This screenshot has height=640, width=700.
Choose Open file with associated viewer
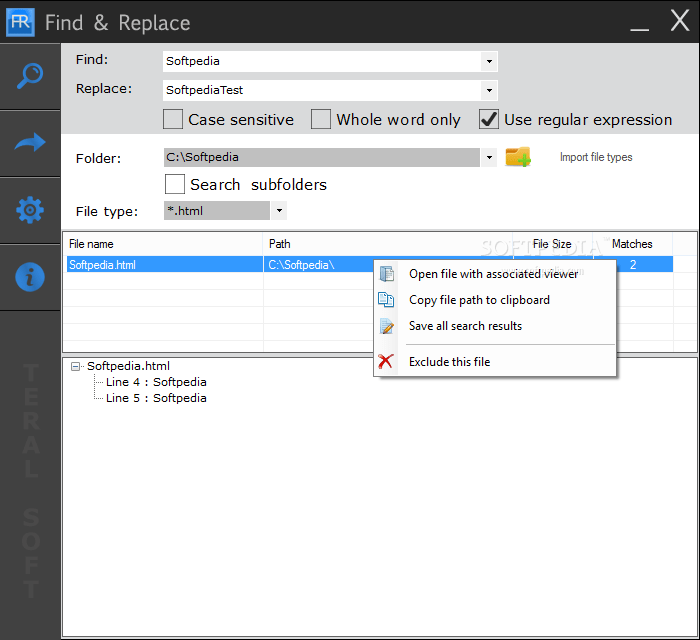493,274
